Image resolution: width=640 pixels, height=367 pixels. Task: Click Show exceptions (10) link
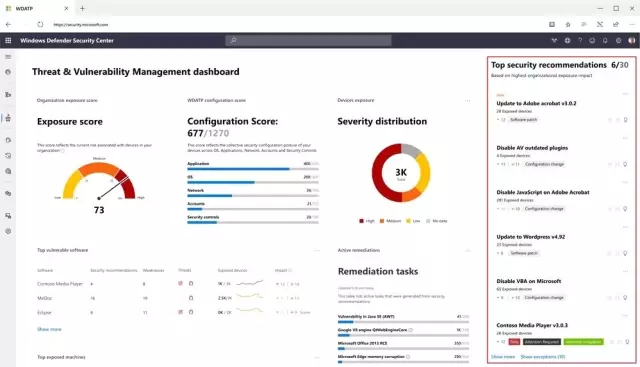543,357
